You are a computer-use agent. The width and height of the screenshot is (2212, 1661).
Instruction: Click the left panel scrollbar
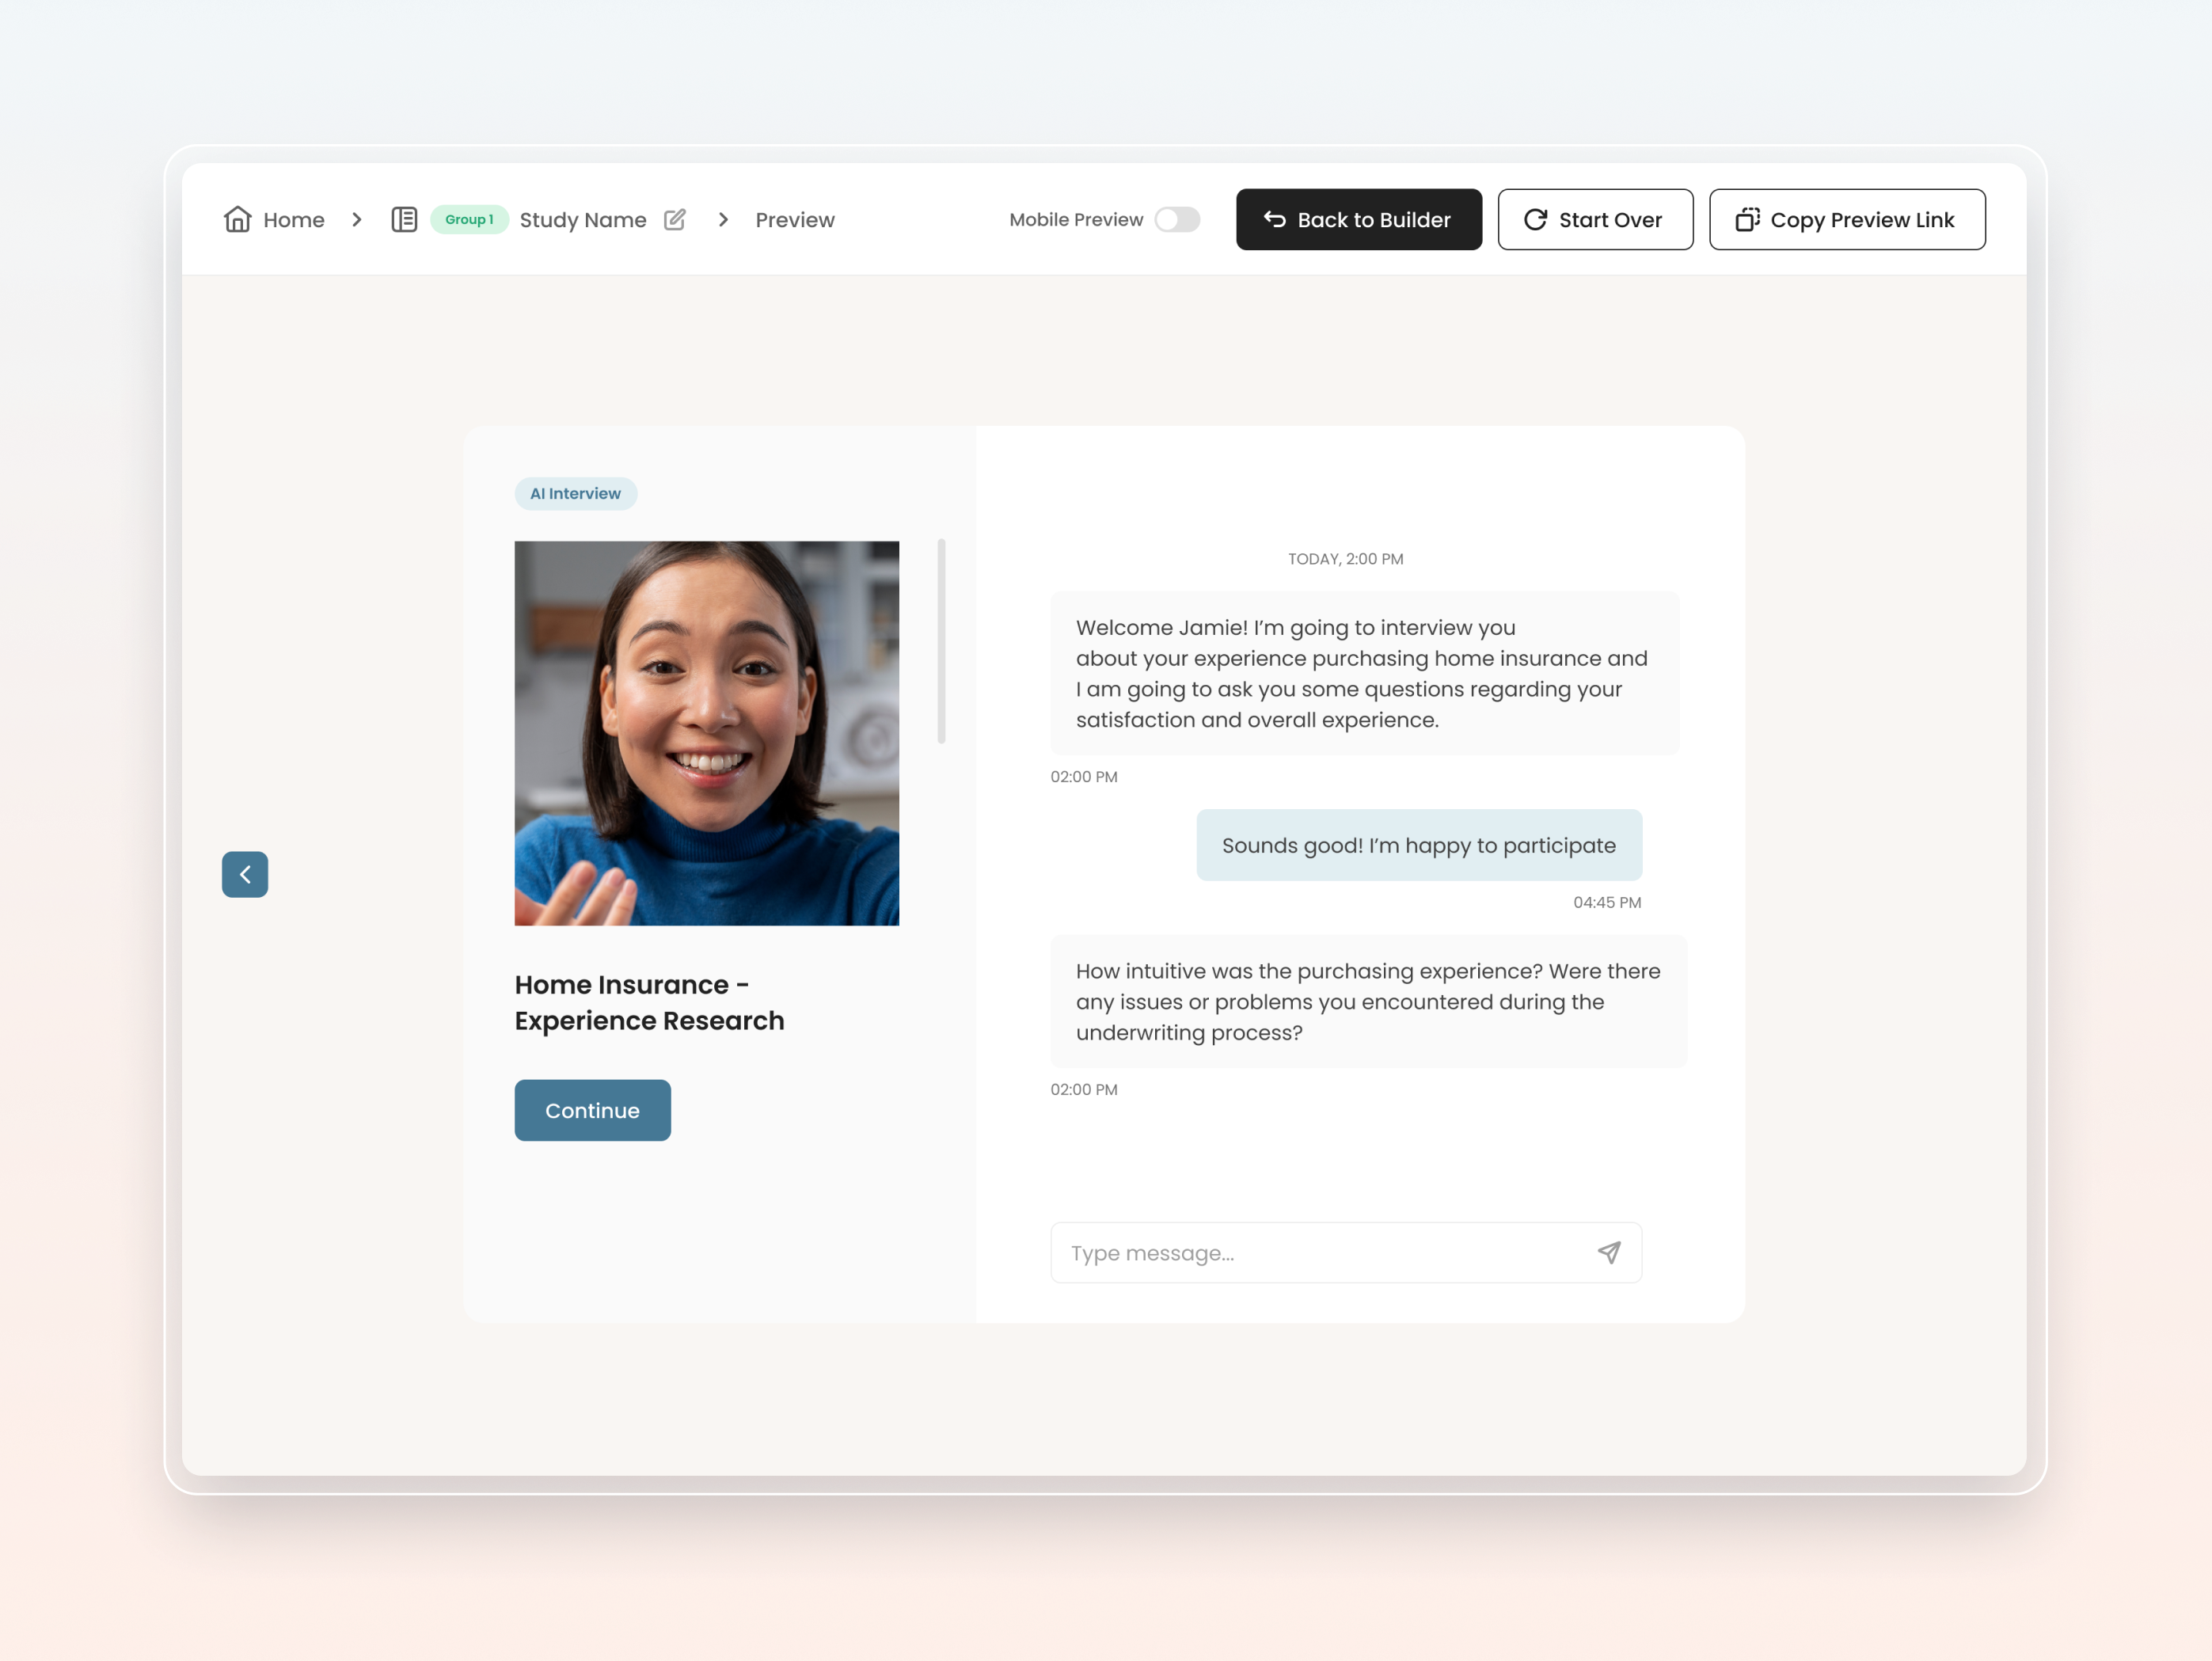coord(941,641)
